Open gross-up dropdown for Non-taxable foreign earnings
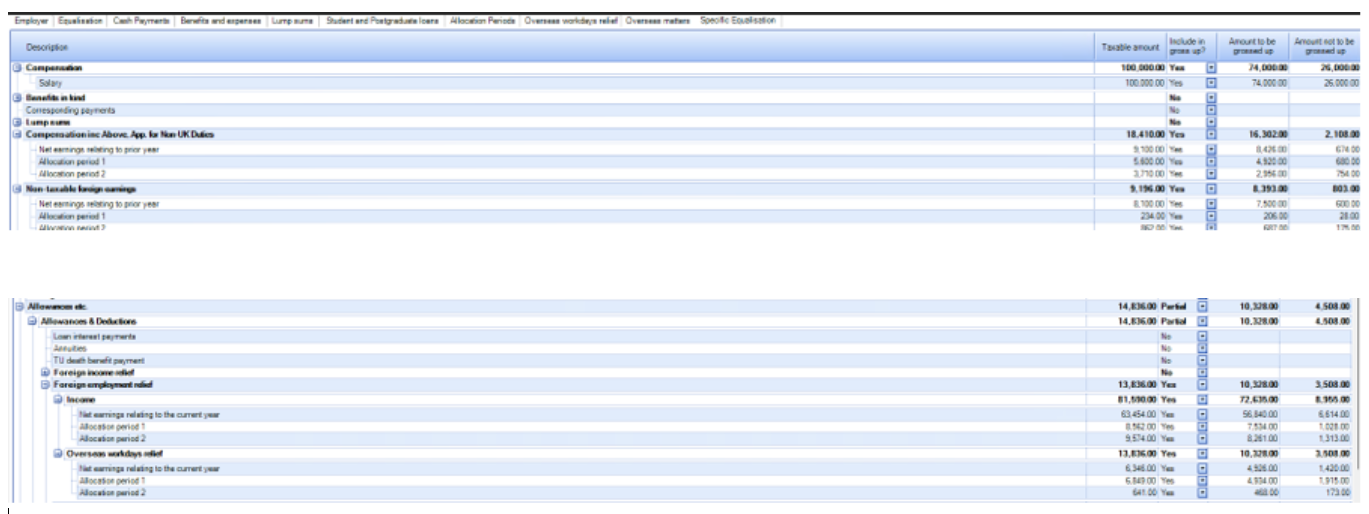The width and height of the screenshot is (1369, 514). pyautogui.click(x=1211, y=188)
